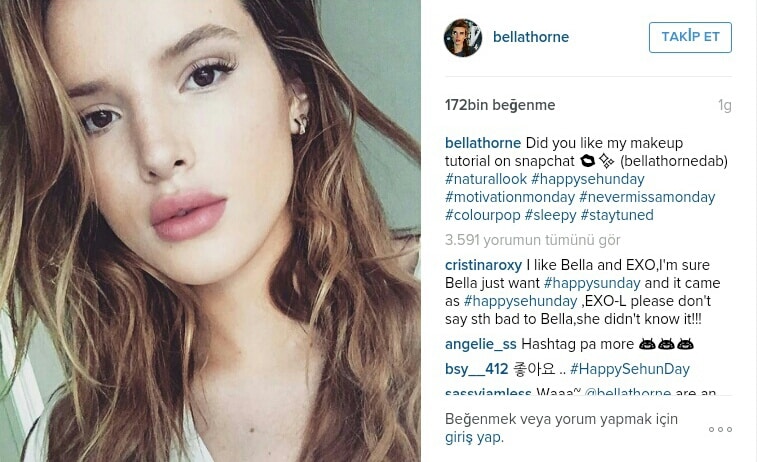Visit angelie_ss profile from the comments

[480, 344]
